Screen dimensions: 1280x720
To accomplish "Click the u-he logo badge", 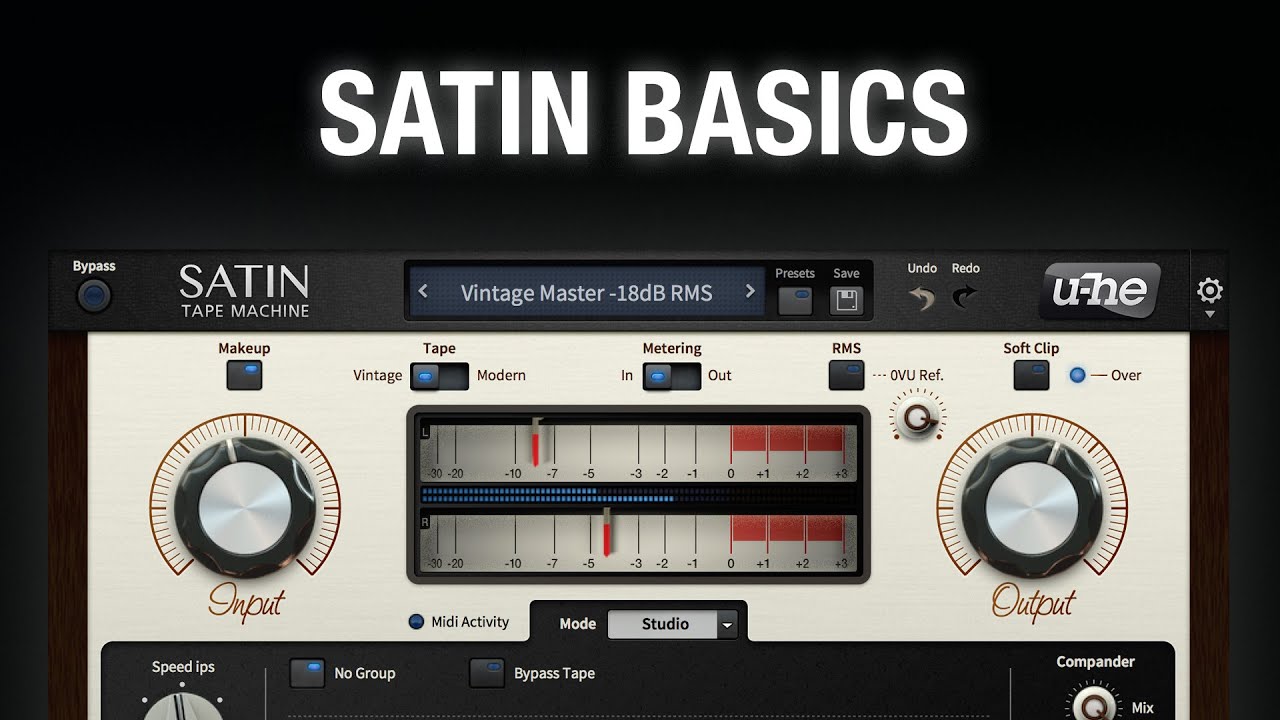I will coord(1099,291).
